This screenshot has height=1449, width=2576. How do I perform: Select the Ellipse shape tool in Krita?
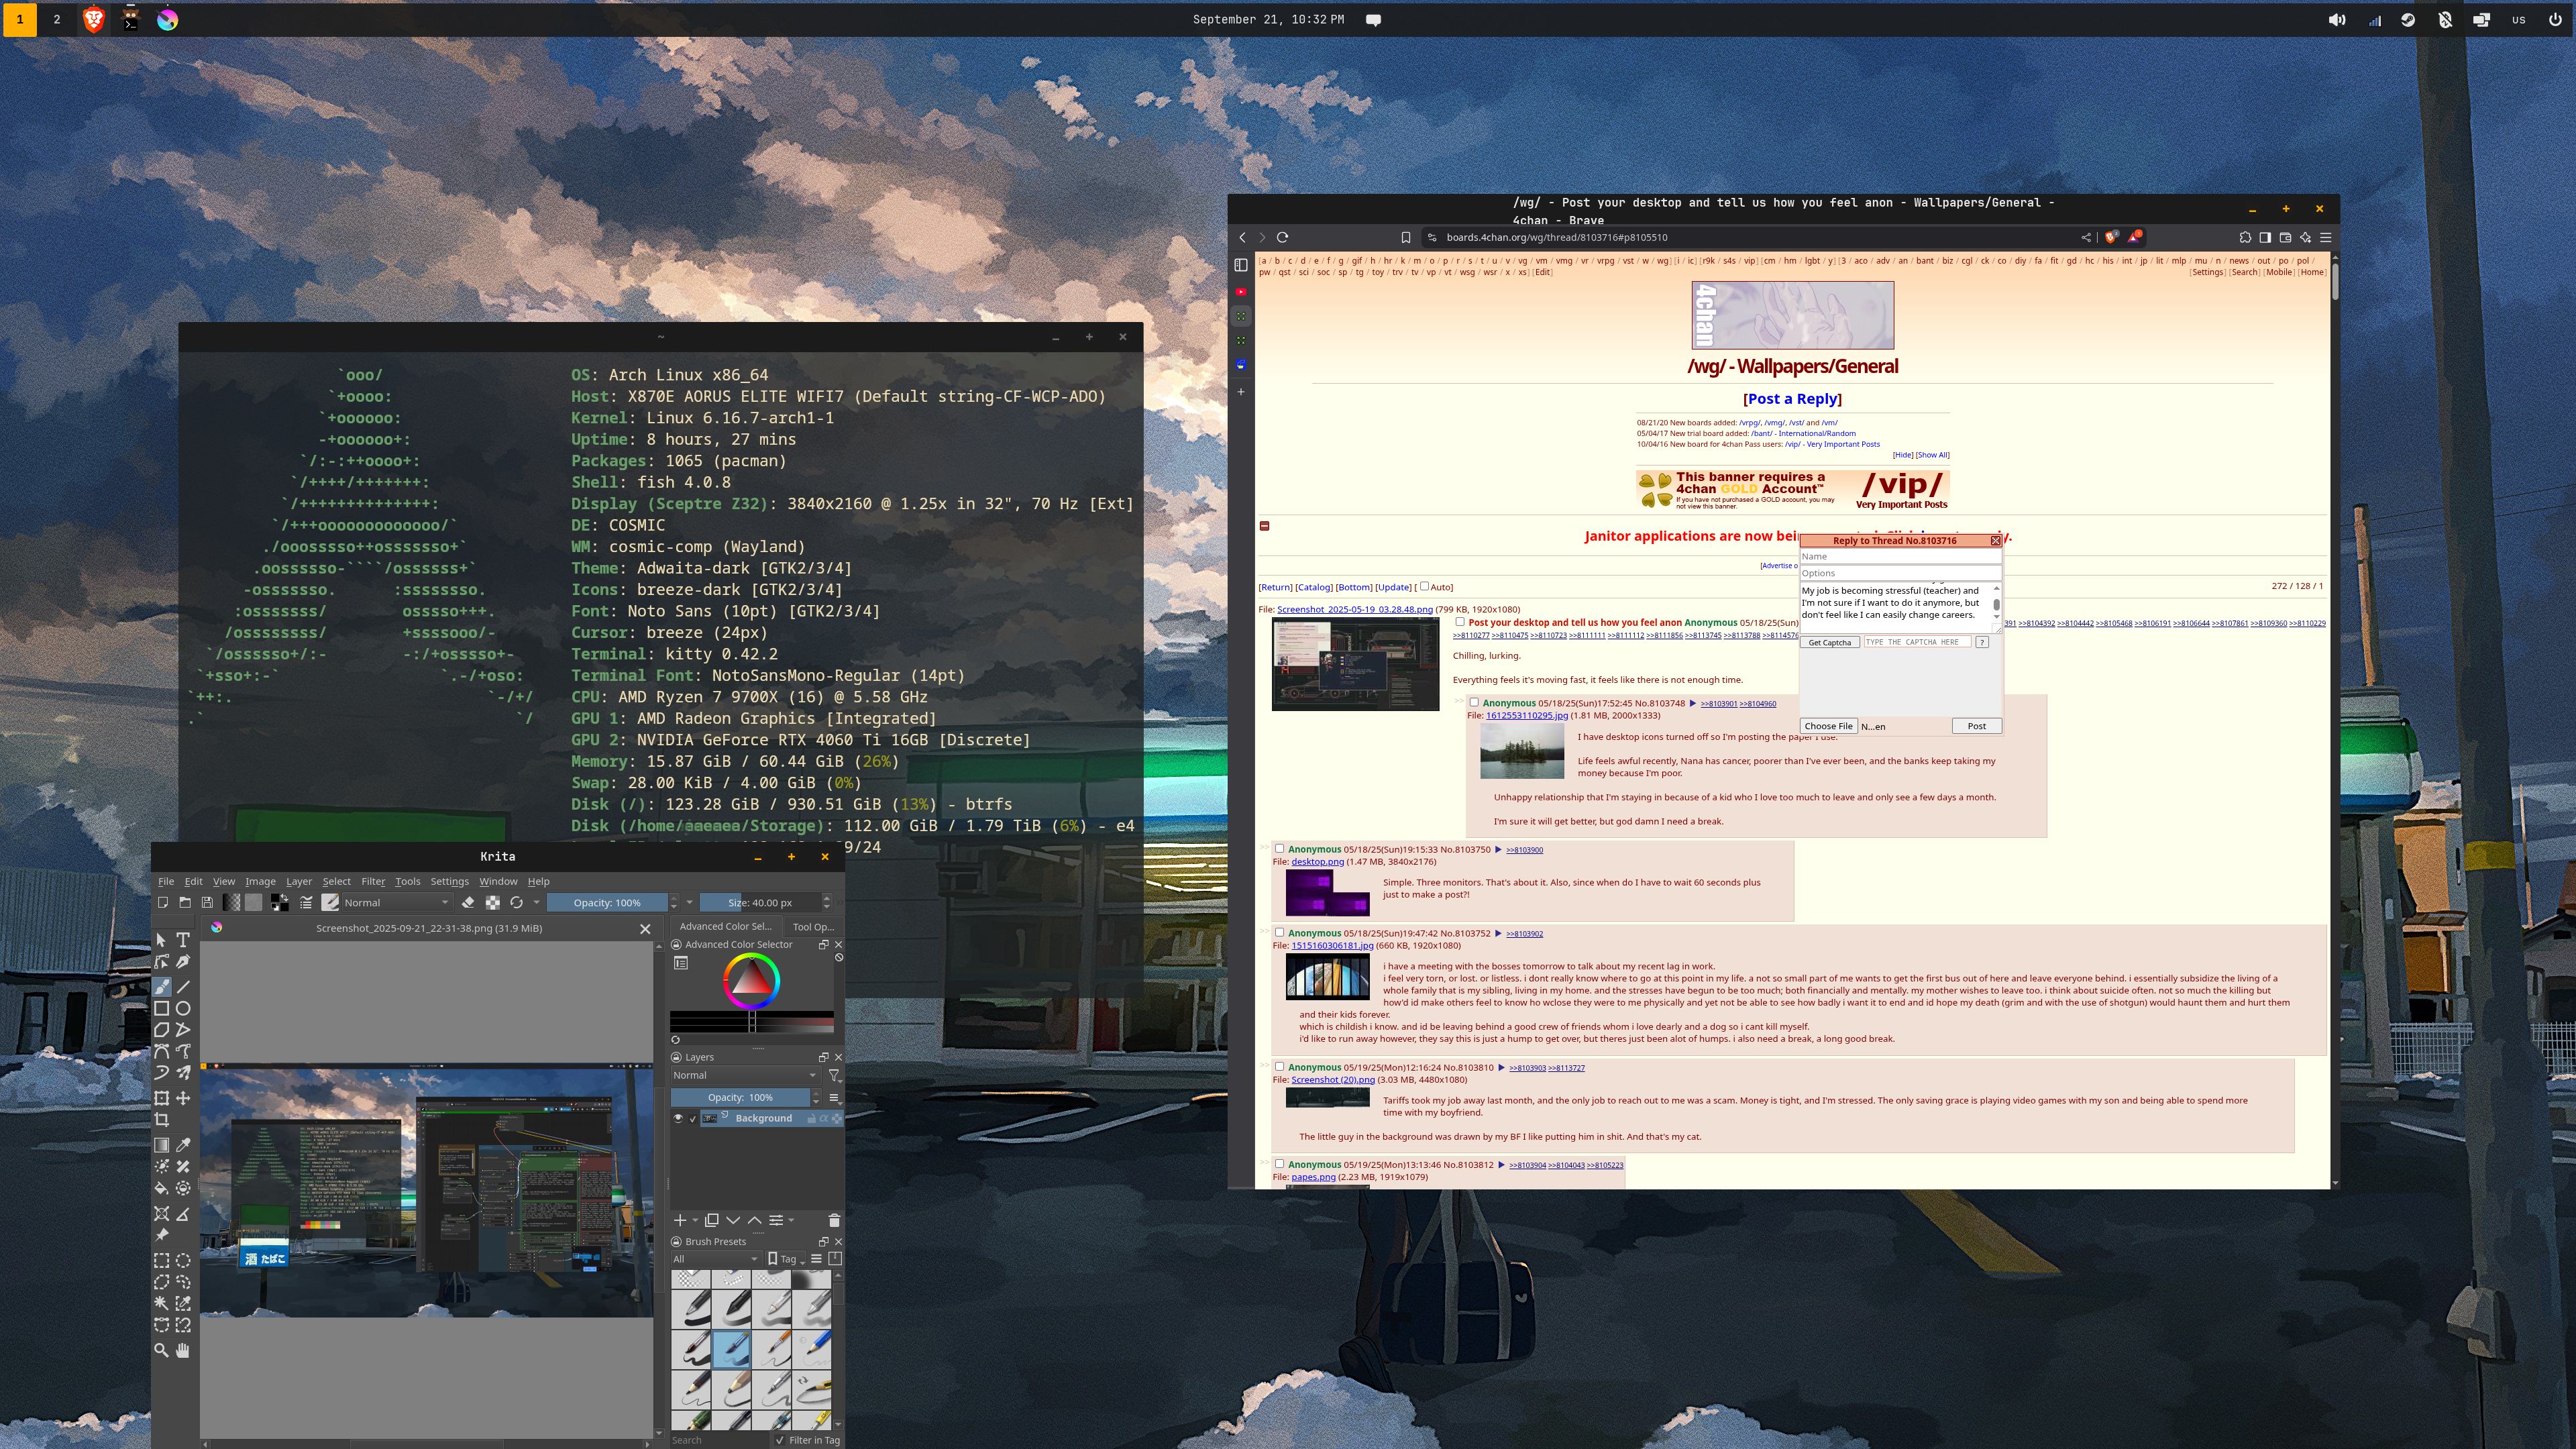tap(183, 1008)
